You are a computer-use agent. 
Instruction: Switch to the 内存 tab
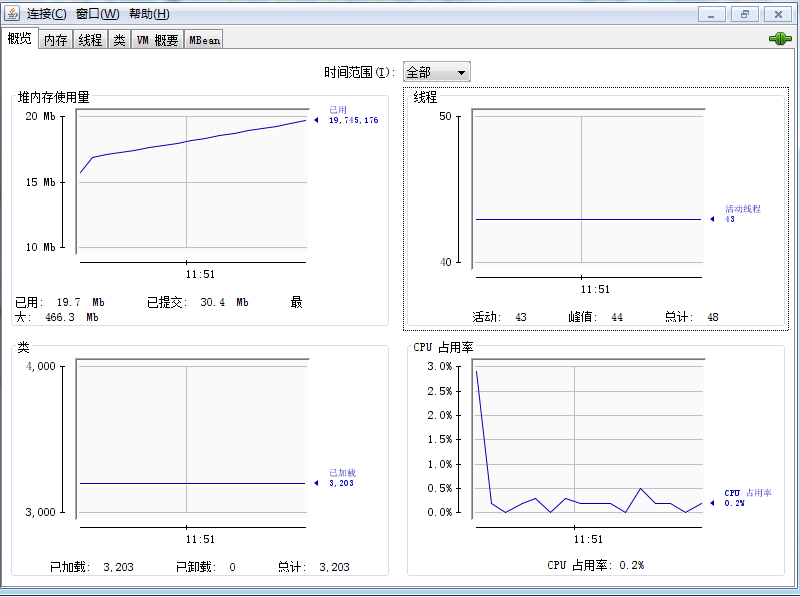click(56, 40)
